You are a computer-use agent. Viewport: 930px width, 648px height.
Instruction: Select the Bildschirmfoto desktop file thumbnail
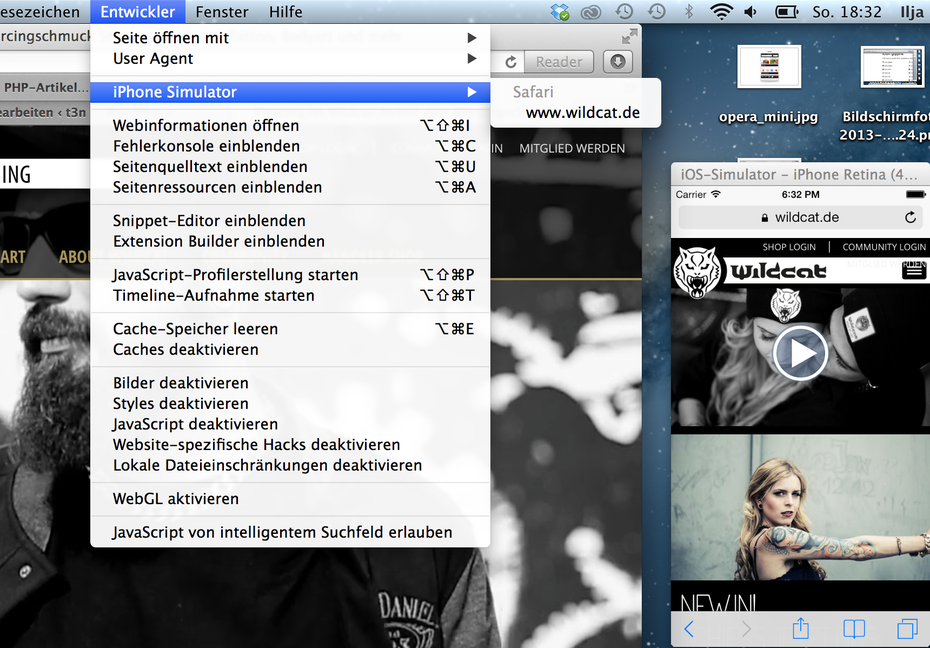click(893, 67)
